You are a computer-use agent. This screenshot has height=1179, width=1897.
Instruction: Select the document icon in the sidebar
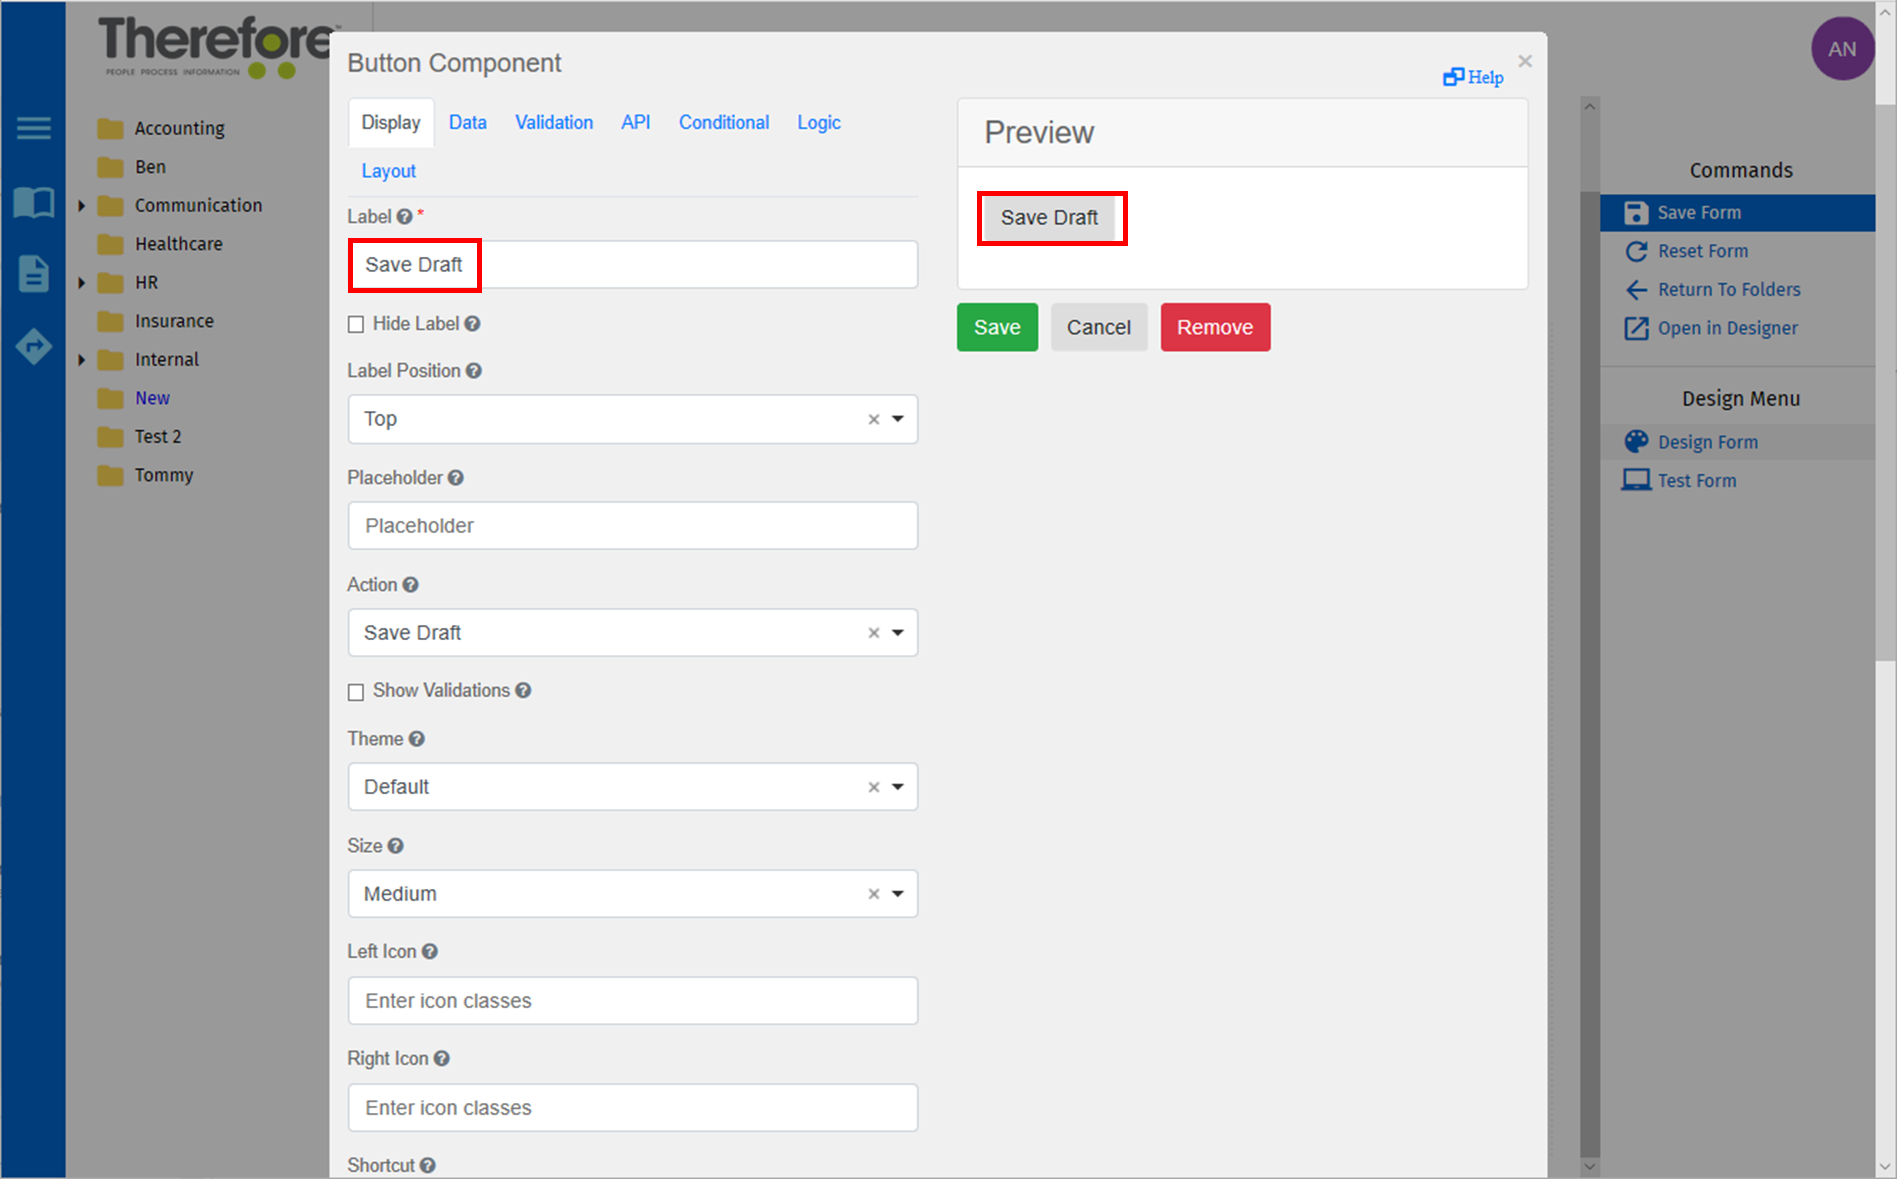(33, 274)
